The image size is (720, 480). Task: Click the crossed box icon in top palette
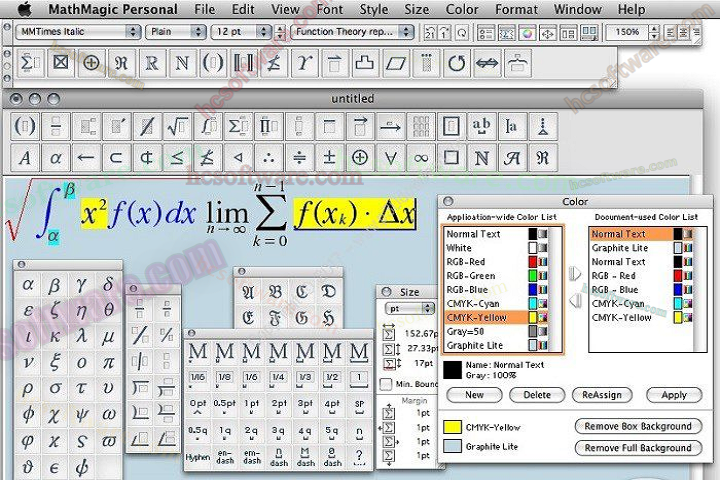61,63
